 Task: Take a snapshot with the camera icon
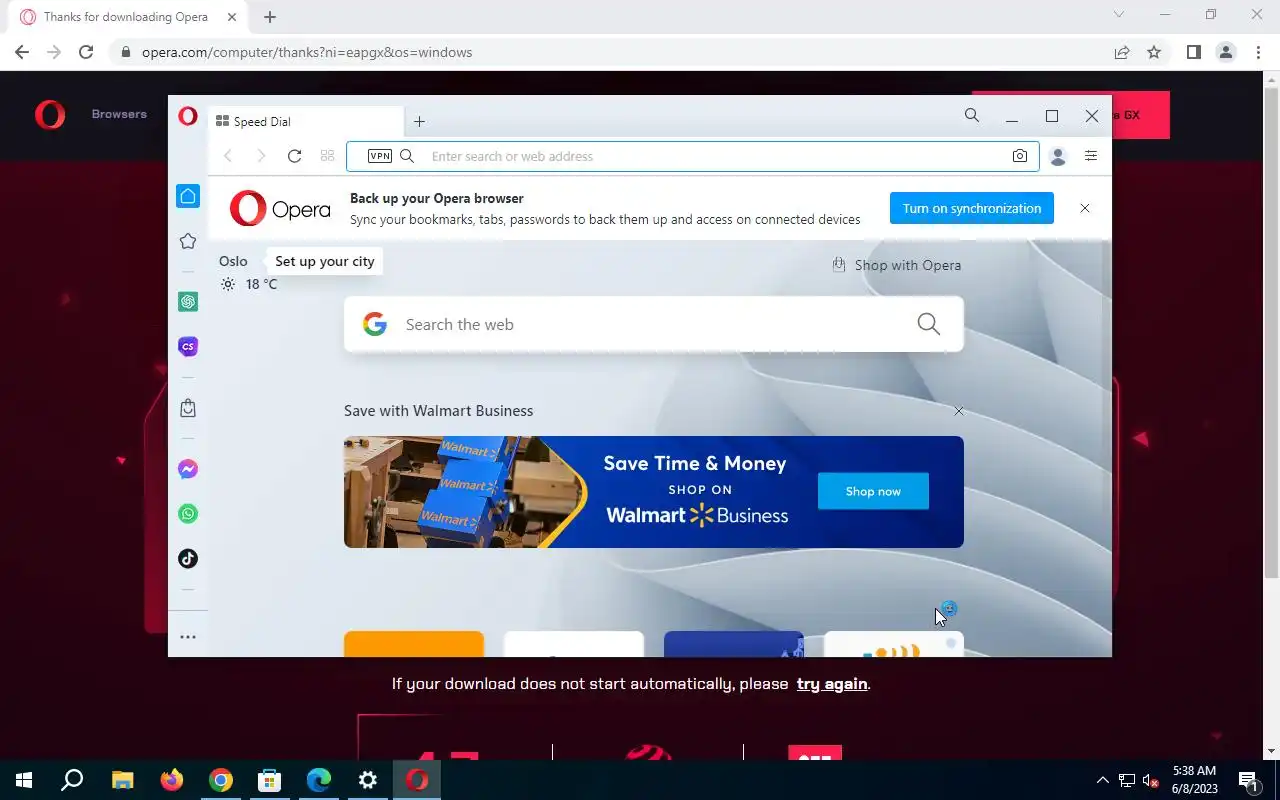pos(1020,156)
